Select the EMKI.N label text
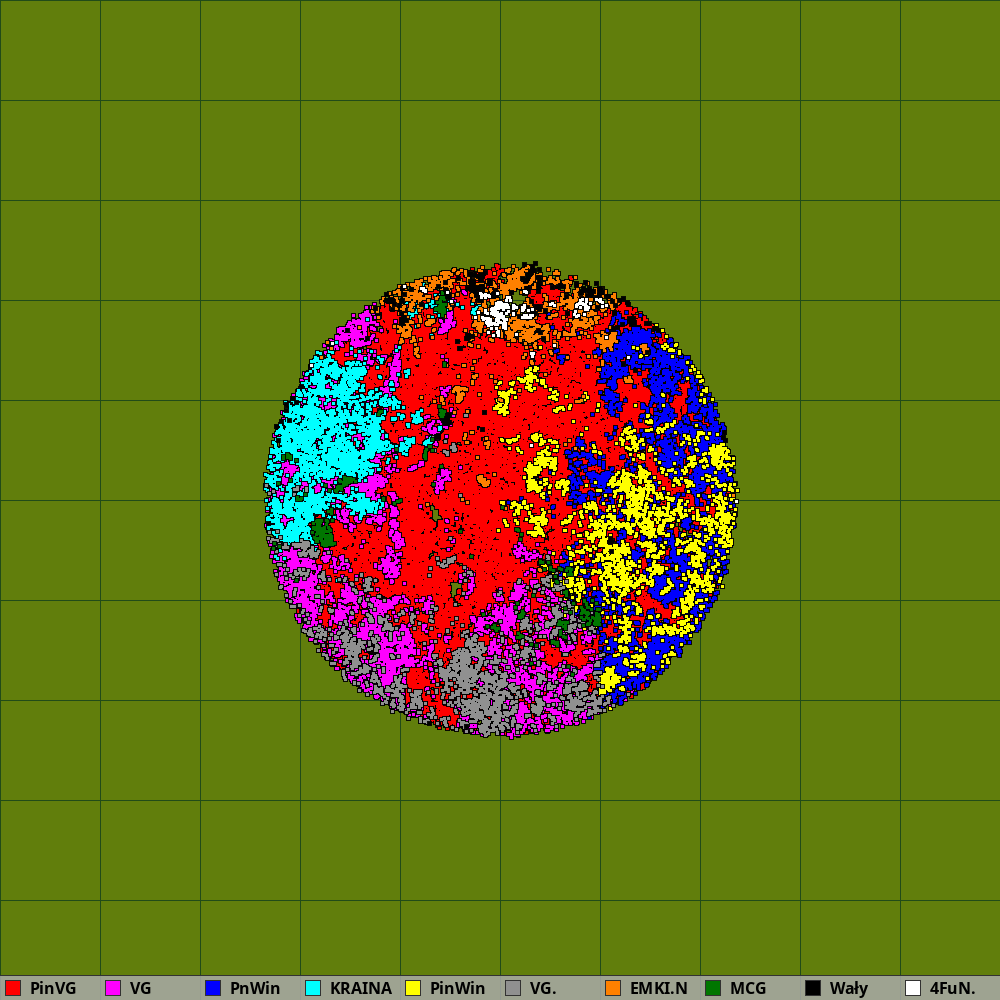Viewport: 1000px width, 1000px height. coord(658,988)
